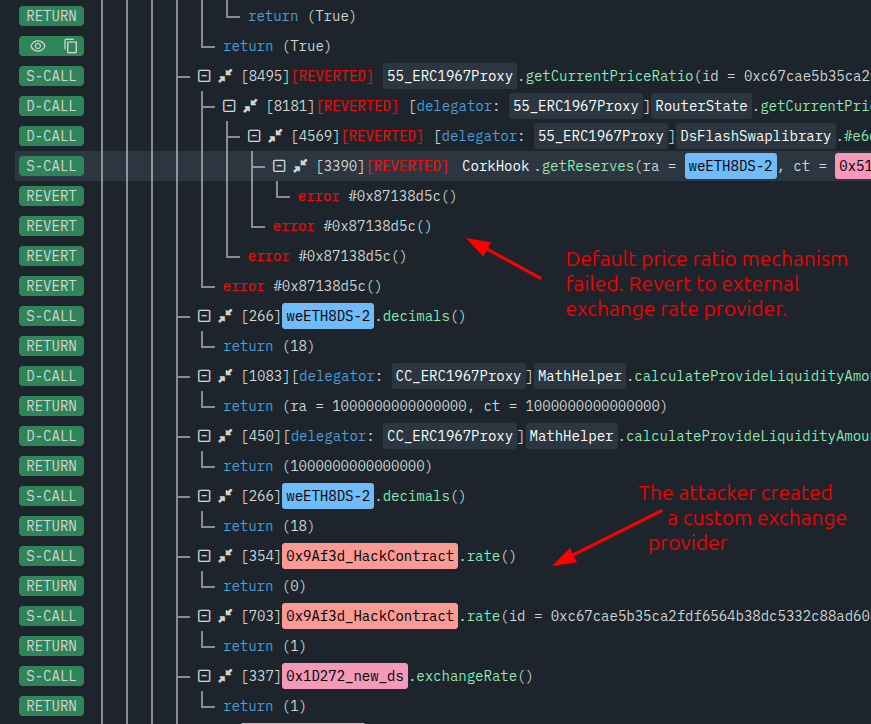Image resolution: width=871 pixels, height=724 pixels.
Task: Click the arrows icon on the [354] rate() row
Action: click(x=226, y=556)
